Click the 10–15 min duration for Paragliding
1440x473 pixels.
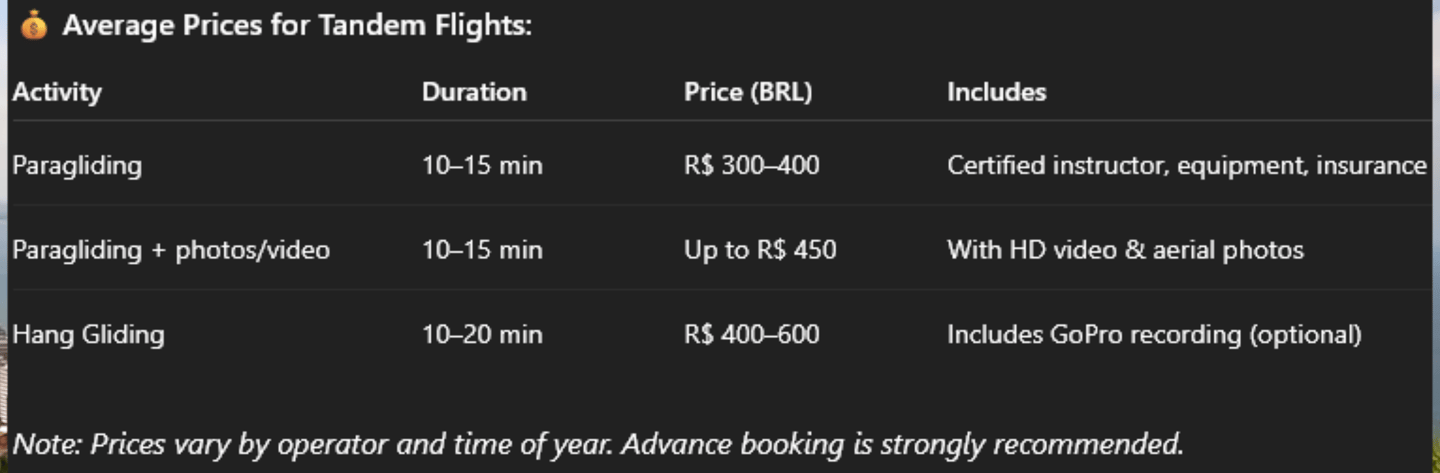tap(482, 165)
